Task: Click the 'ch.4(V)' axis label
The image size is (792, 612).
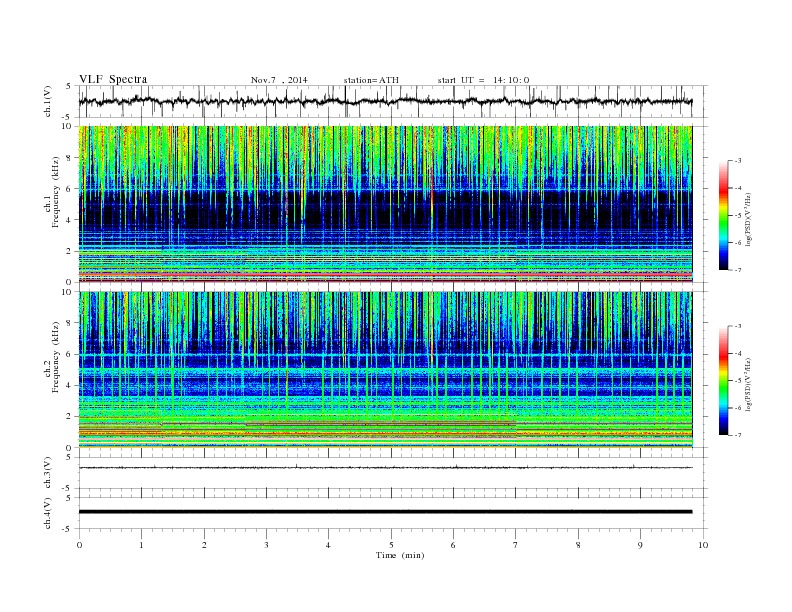Action: pos(48,513)
